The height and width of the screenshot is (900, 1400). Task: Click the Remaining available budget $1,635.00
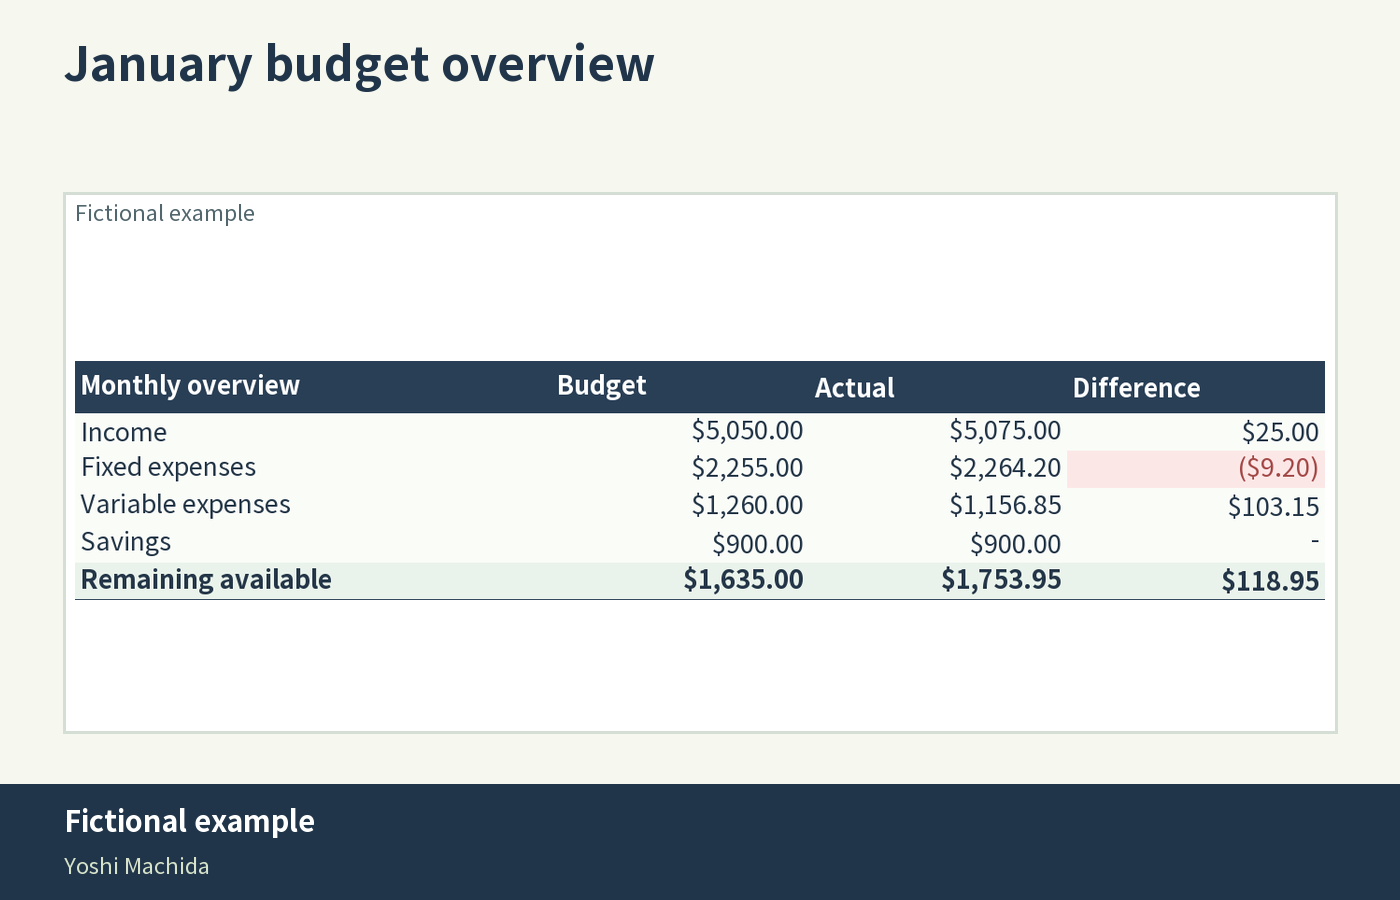point(743,580)
